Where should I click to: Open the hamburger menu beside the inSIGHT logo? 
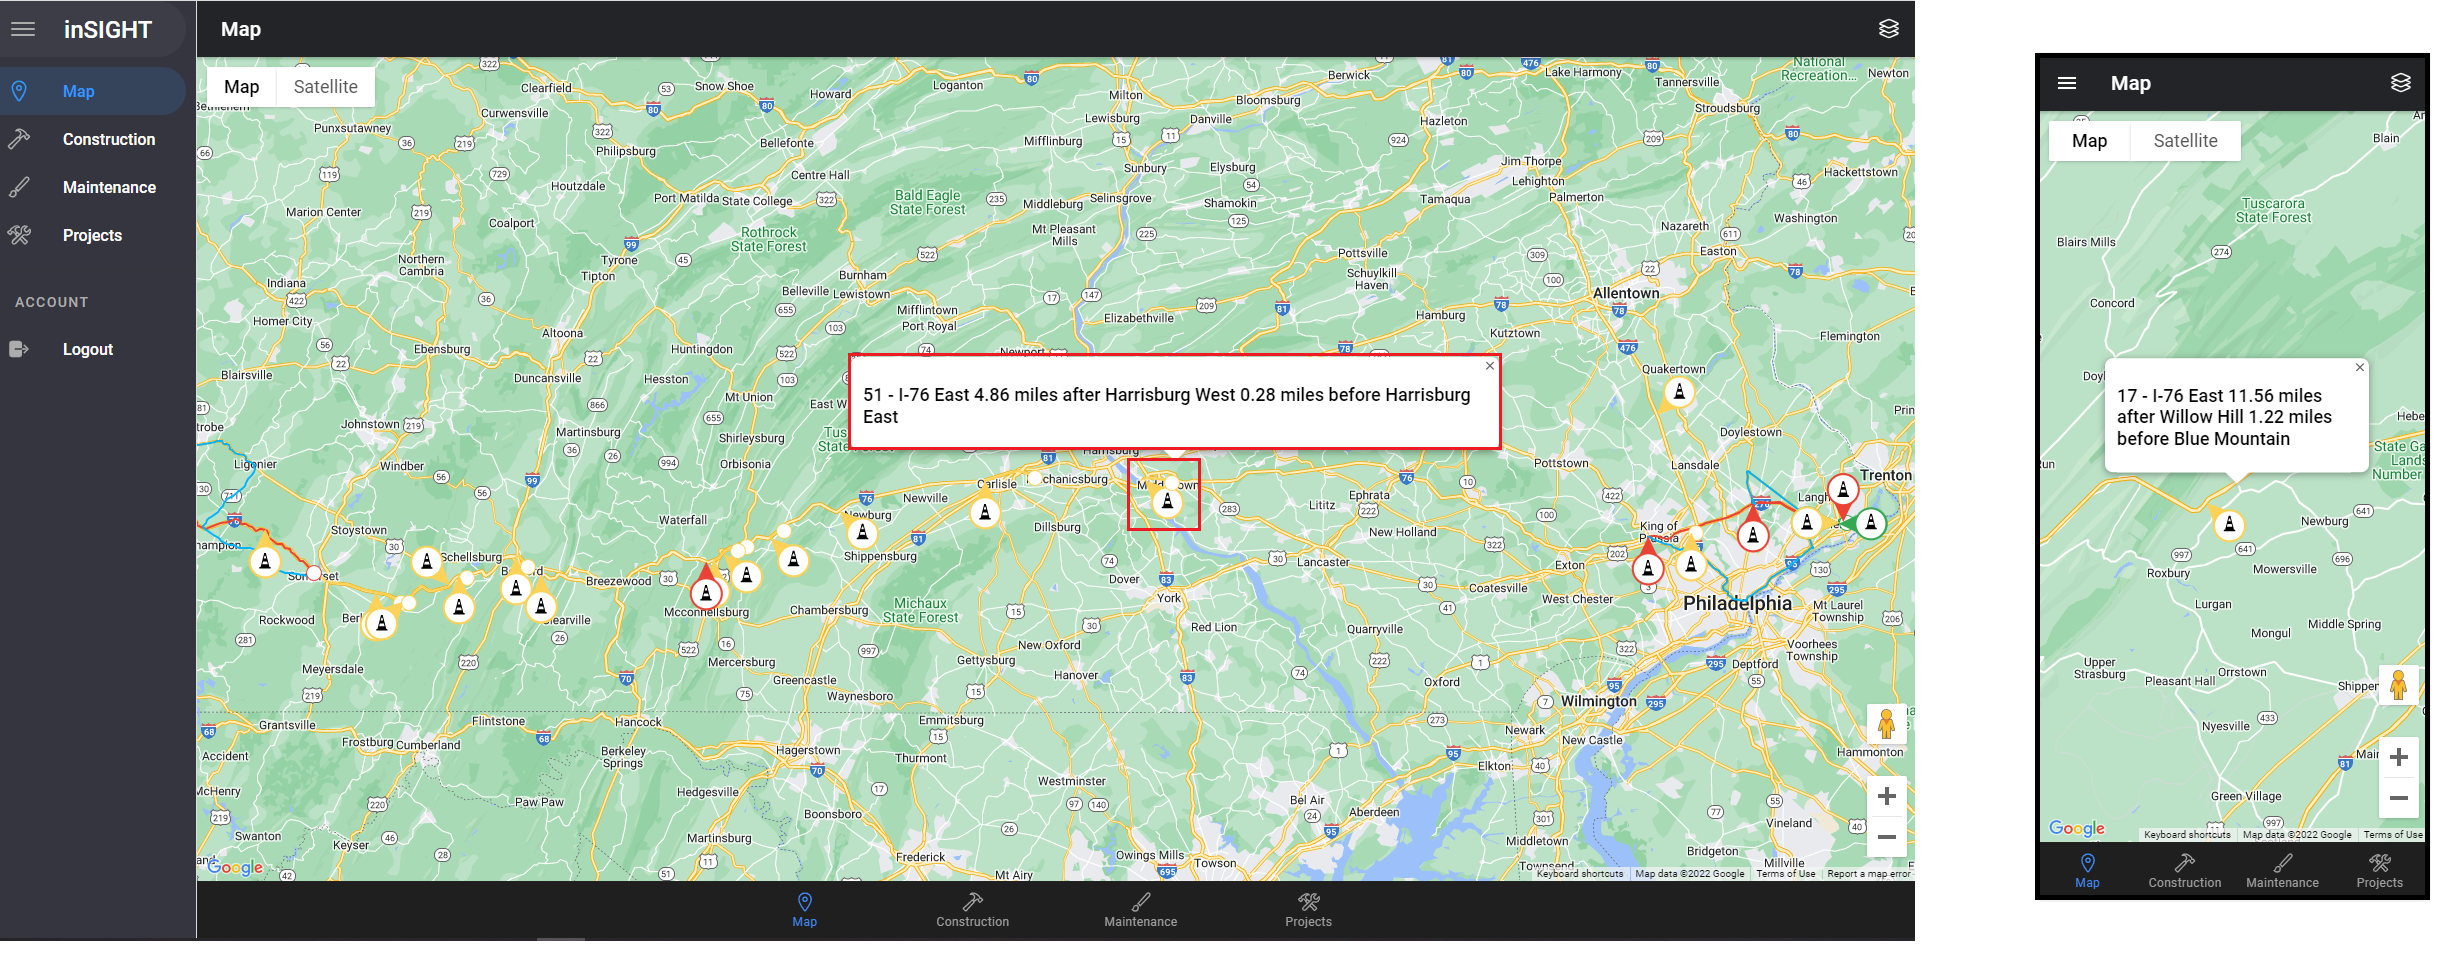[23, 29]
